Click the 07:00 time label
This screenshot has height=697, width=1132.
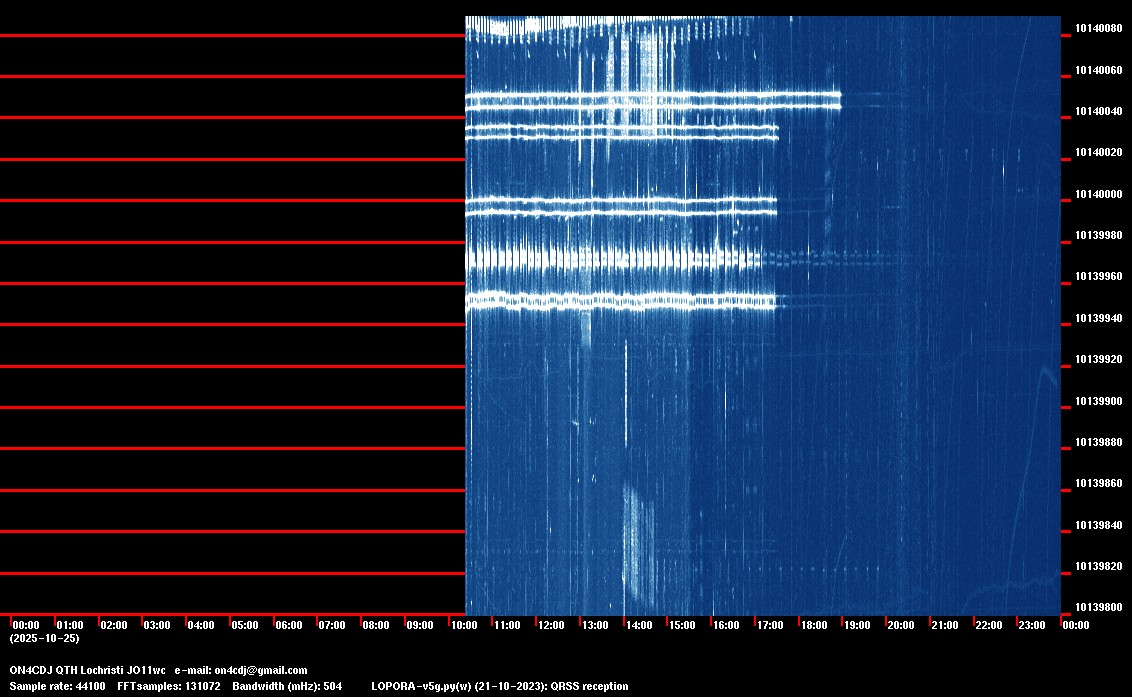332,625
